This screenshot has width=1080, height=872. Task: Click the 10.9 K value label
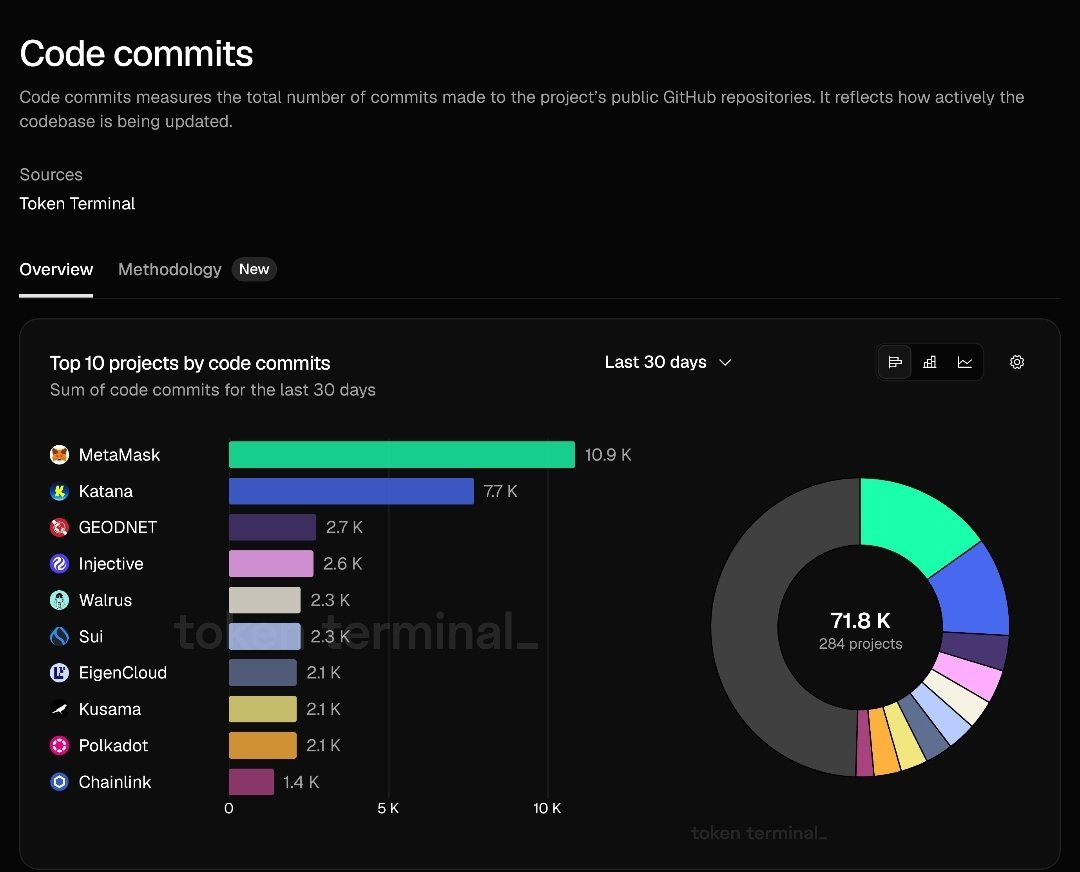pos(608,455)
